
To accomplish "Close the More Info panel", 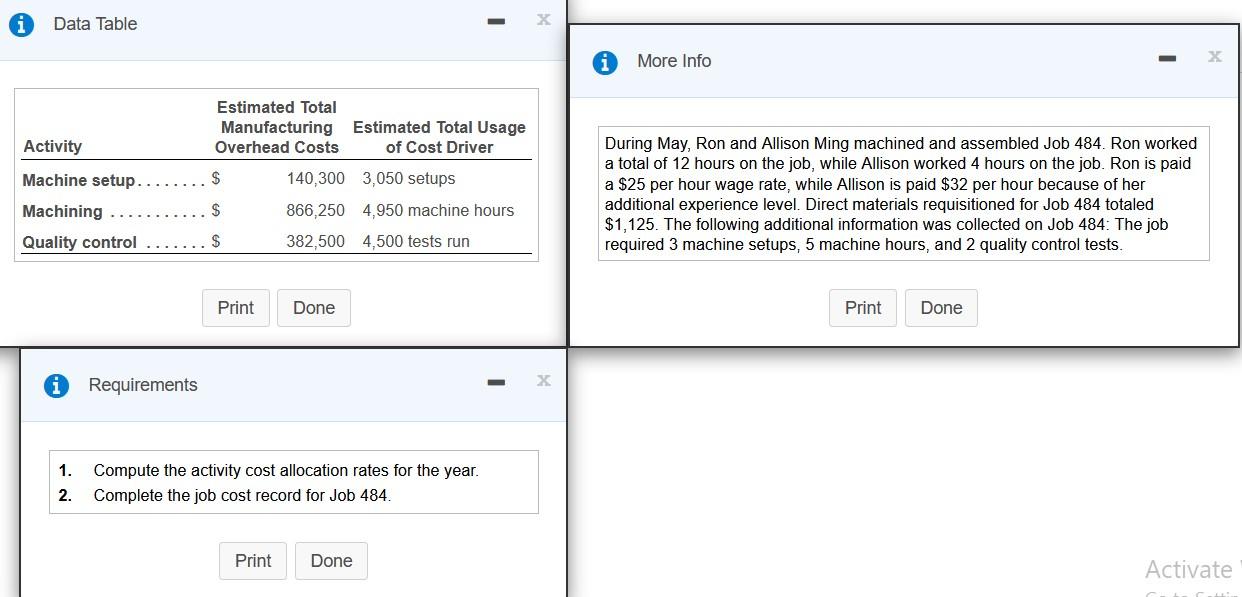I will (1215, 57).
